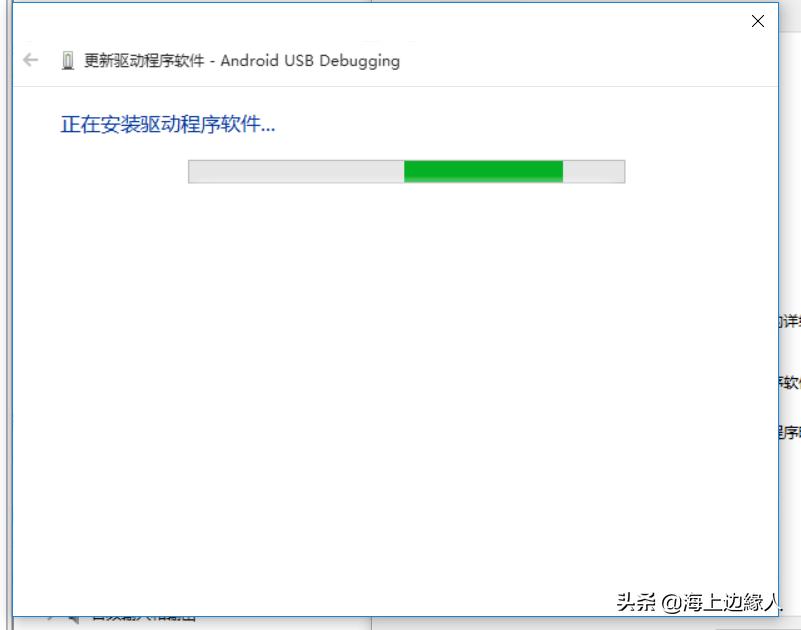The image size is (801, 630).
Task: Close the driver update wizard window
Action: click(x=758, y=21)
